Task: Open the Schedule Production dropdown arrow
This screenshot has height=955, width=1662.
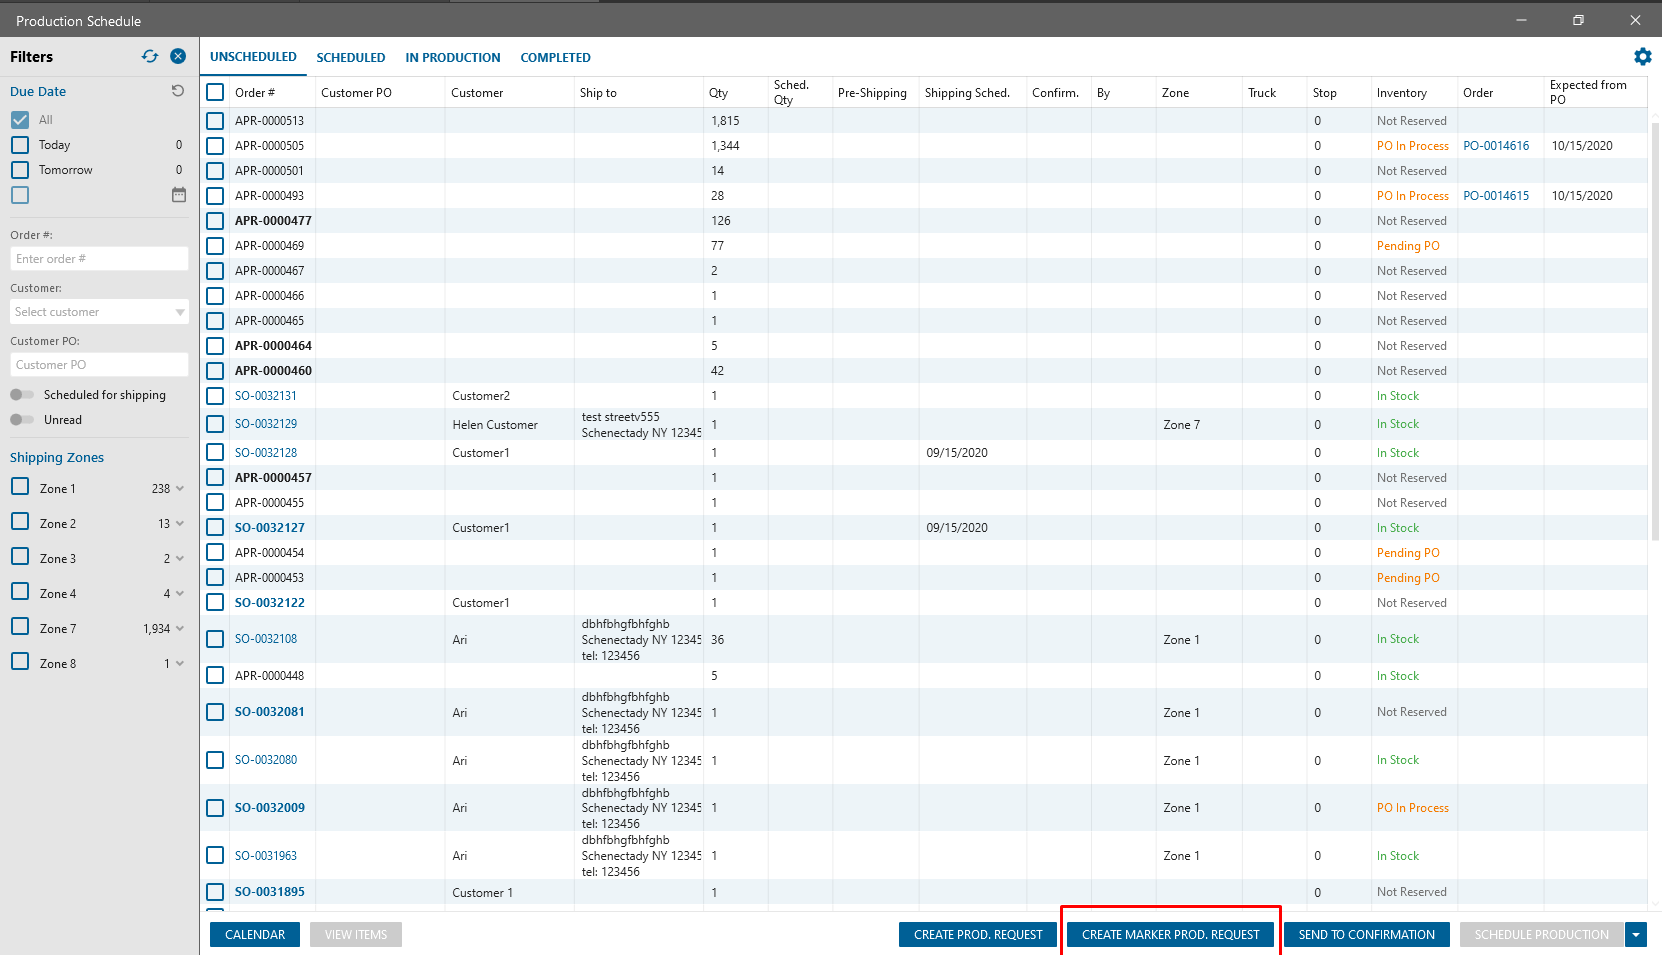Action: [1636, 935]
